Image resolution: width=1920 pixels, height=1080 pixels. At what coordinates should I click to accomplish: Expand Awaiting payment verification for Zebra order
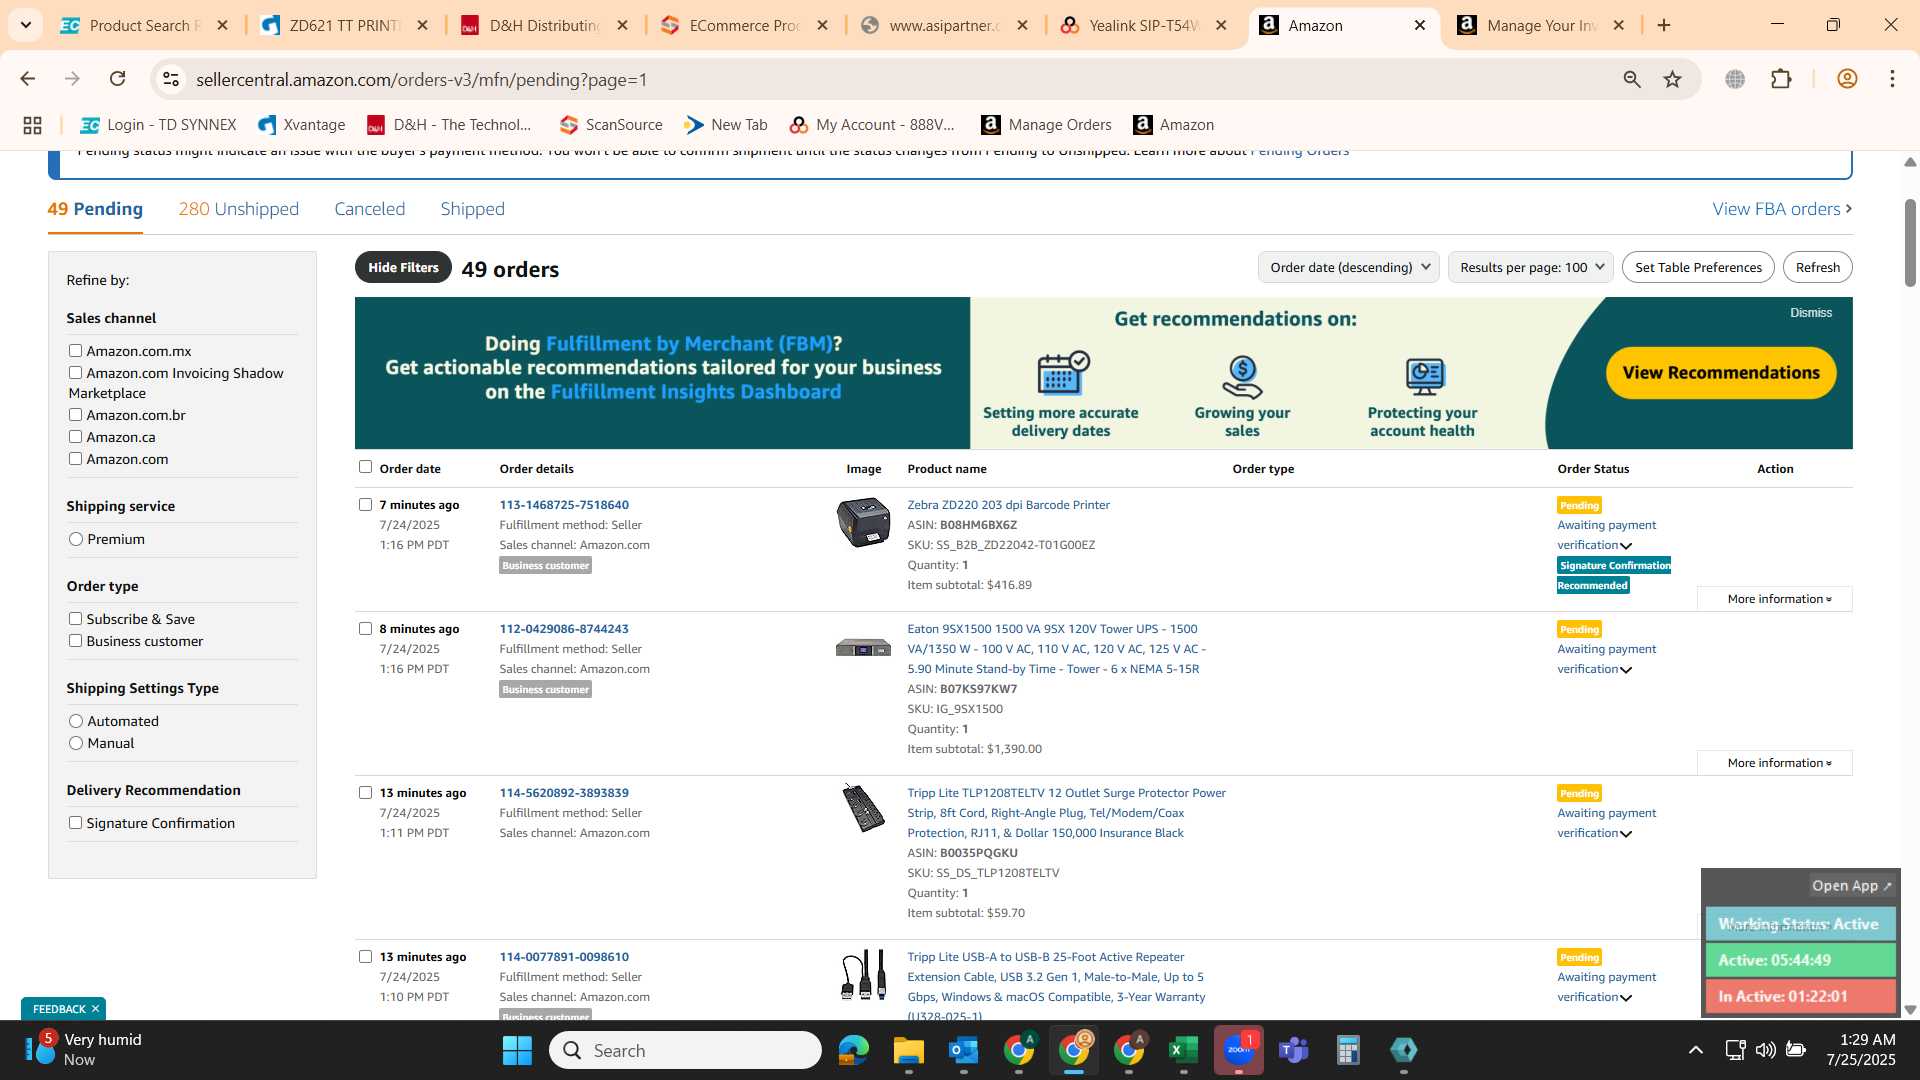pyautogui.click(x=1626, y=546)
